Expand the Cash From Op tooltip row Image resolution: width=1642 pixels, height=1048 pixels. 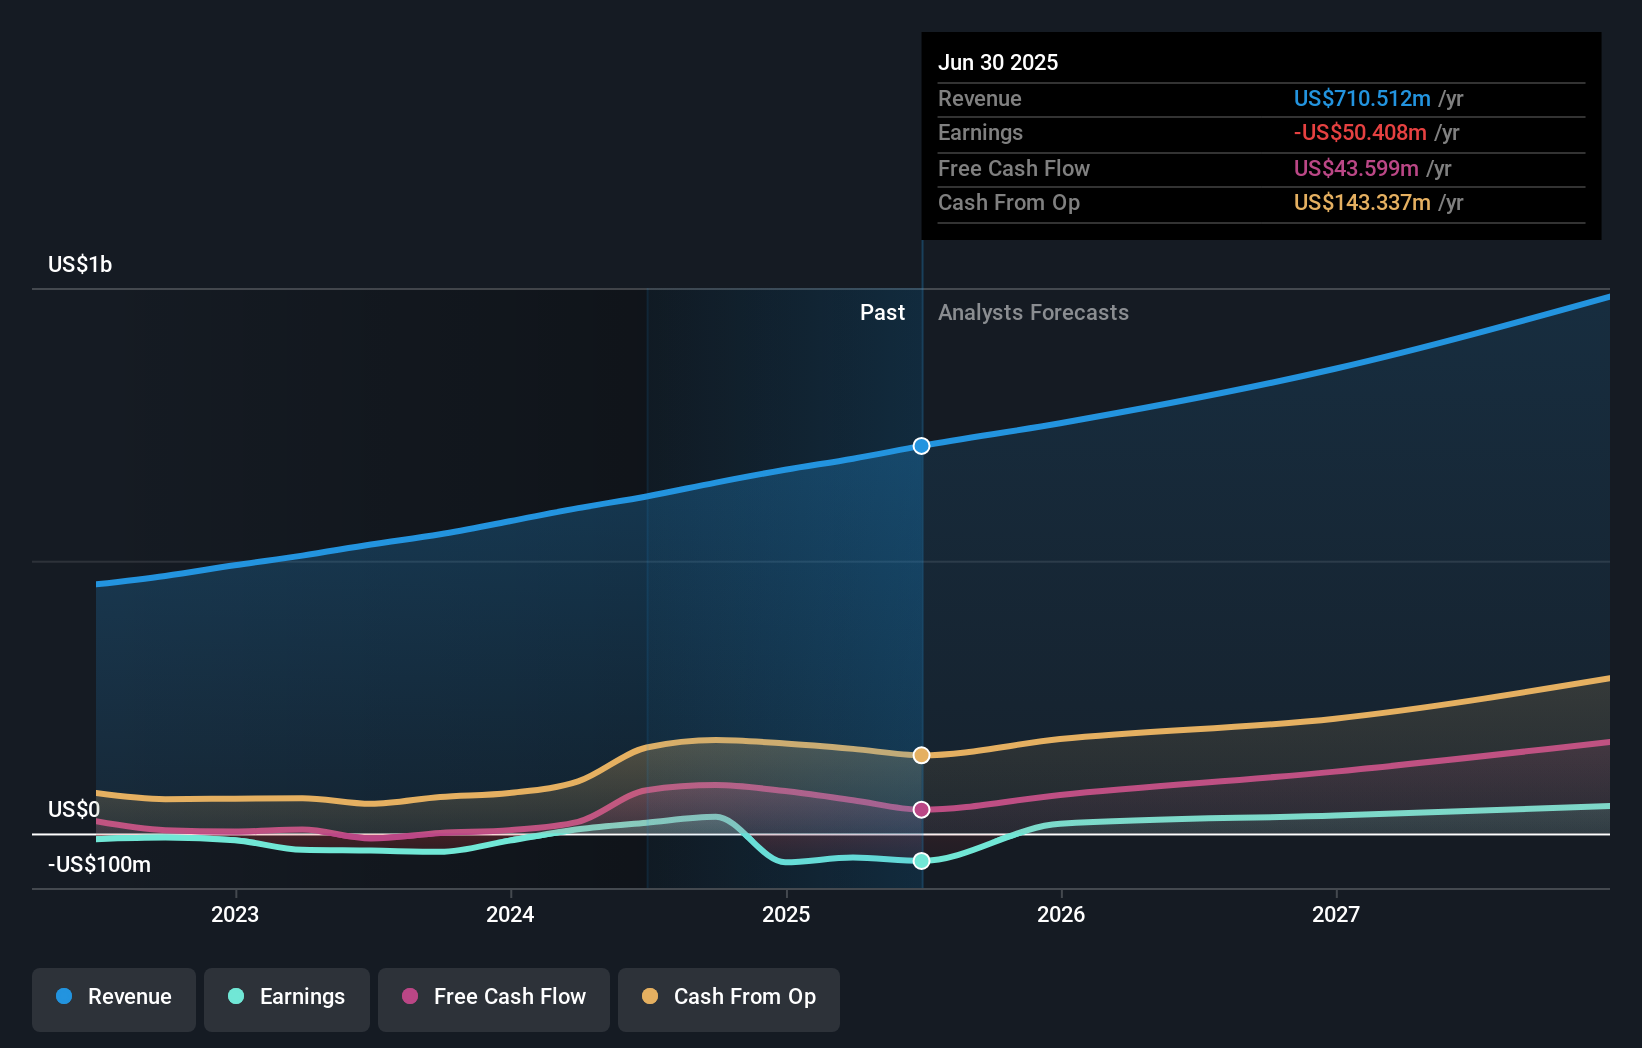click(1009, 202)
